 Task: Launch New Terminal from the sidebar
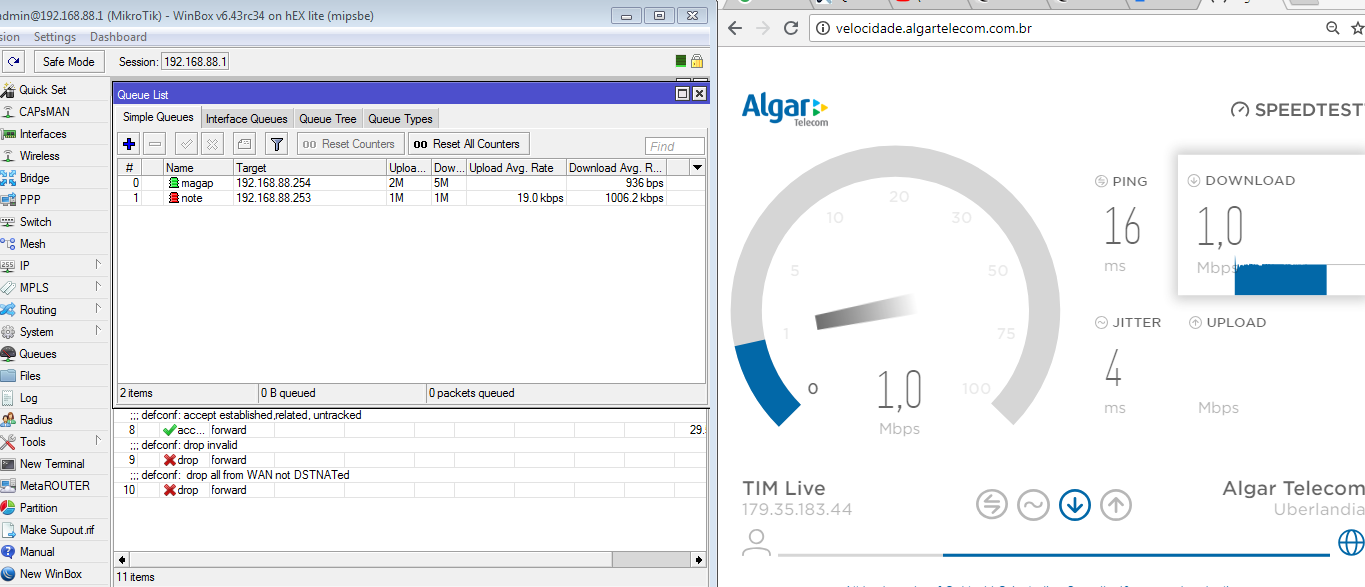52,464
